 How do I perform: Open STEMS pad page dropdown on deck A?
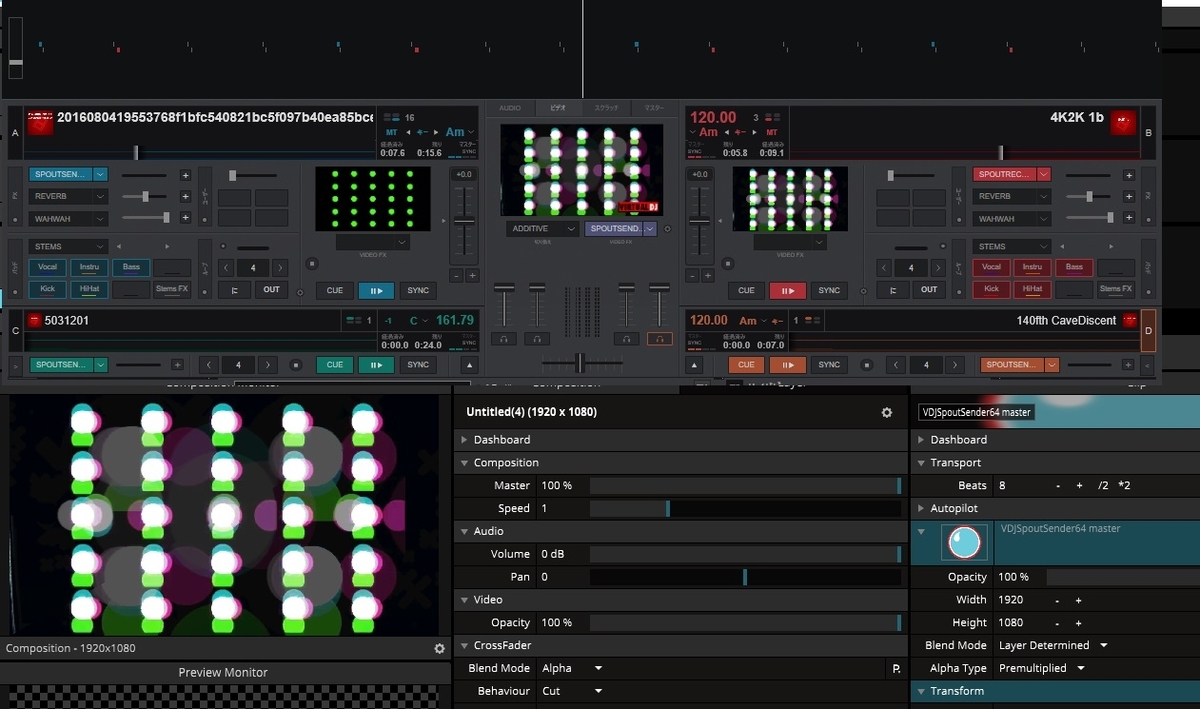pos(68,246)
